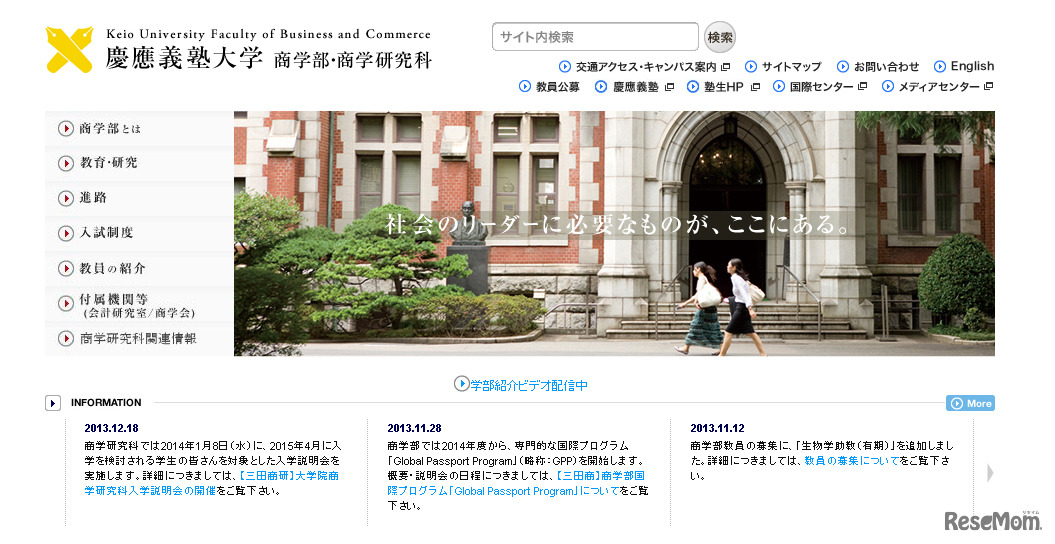The width and height of the screenshot is (1055, 544).
Task: Click the INFORMATION section arrow icon
Action: (x=53, y=403)
